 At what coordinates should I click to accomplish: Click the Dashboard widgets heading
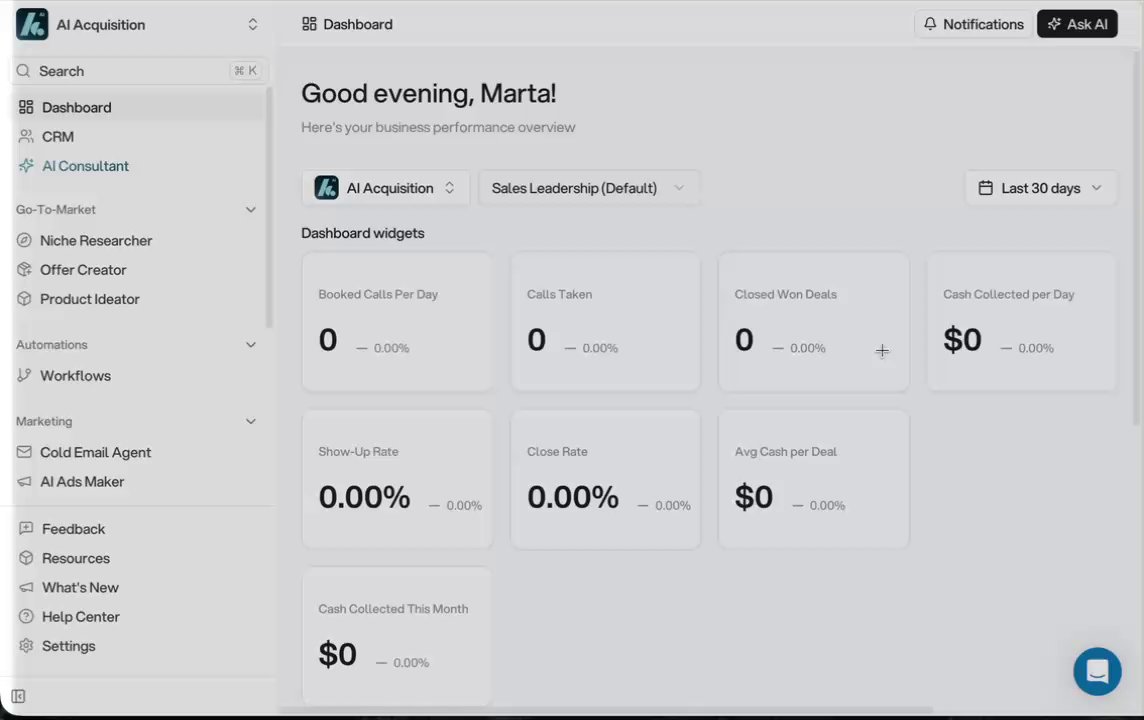pyautogui.click(x=363, y=233)
